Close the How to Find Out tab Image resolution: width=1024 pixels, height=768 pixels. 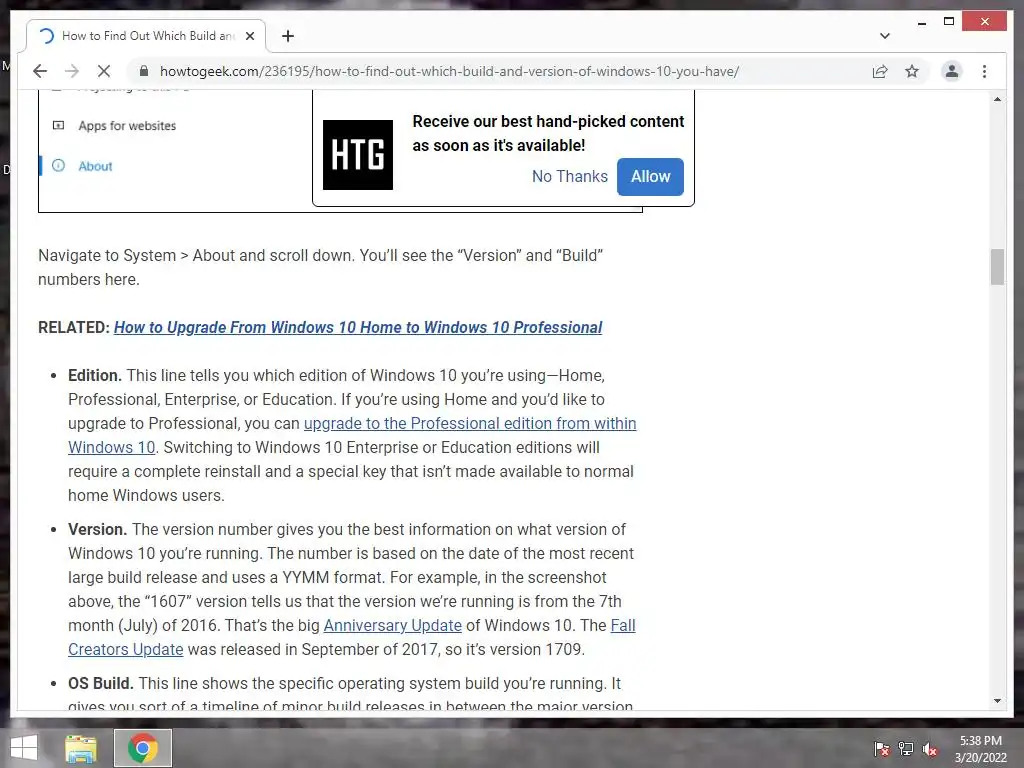pos(249,36)
